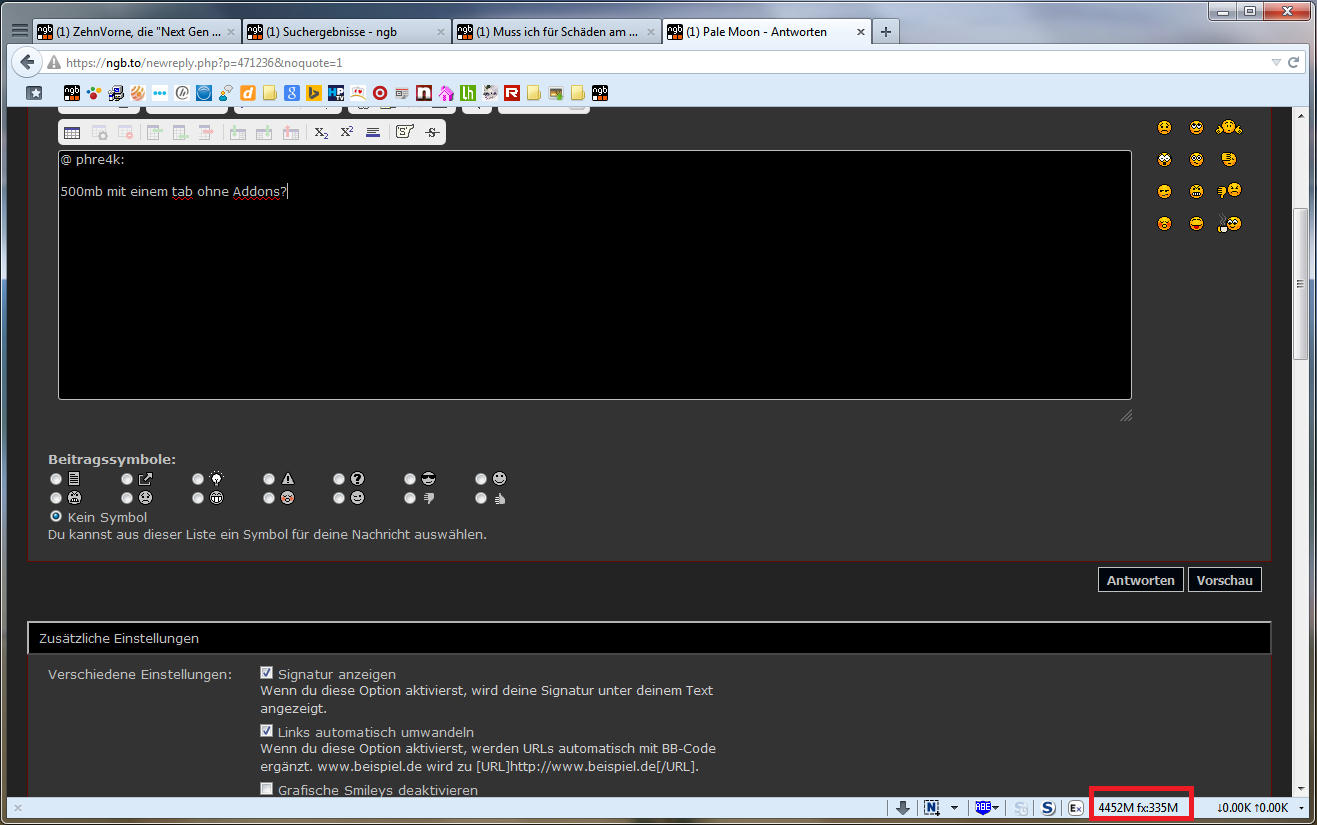
Task: Click the Bing bookmark icon
Action: (x=314, y=93)
